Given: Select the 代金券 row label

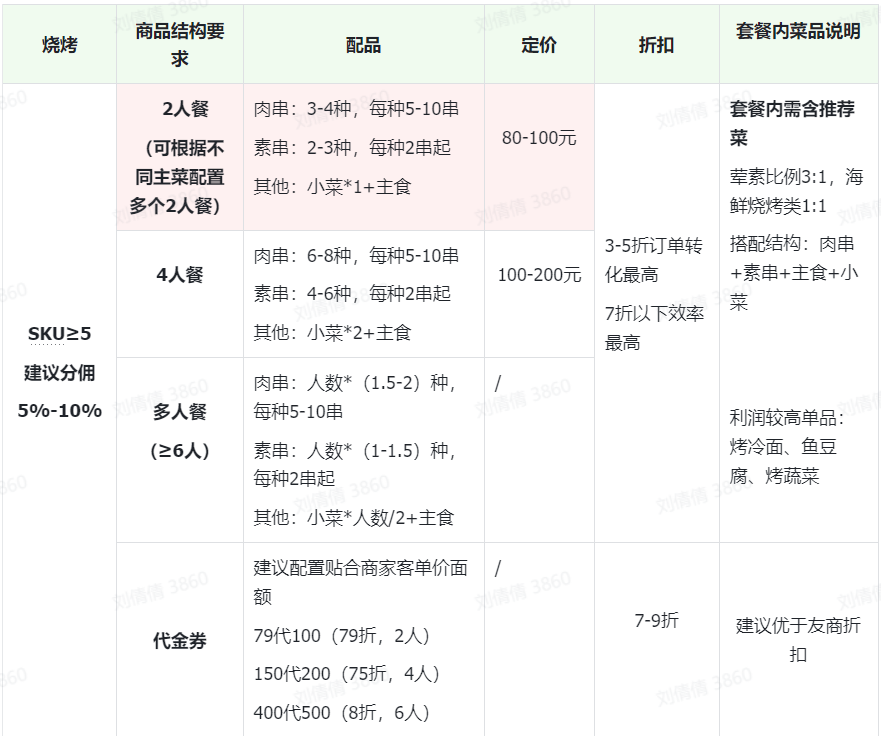Looking at the screenshot, I should [180, 641].
